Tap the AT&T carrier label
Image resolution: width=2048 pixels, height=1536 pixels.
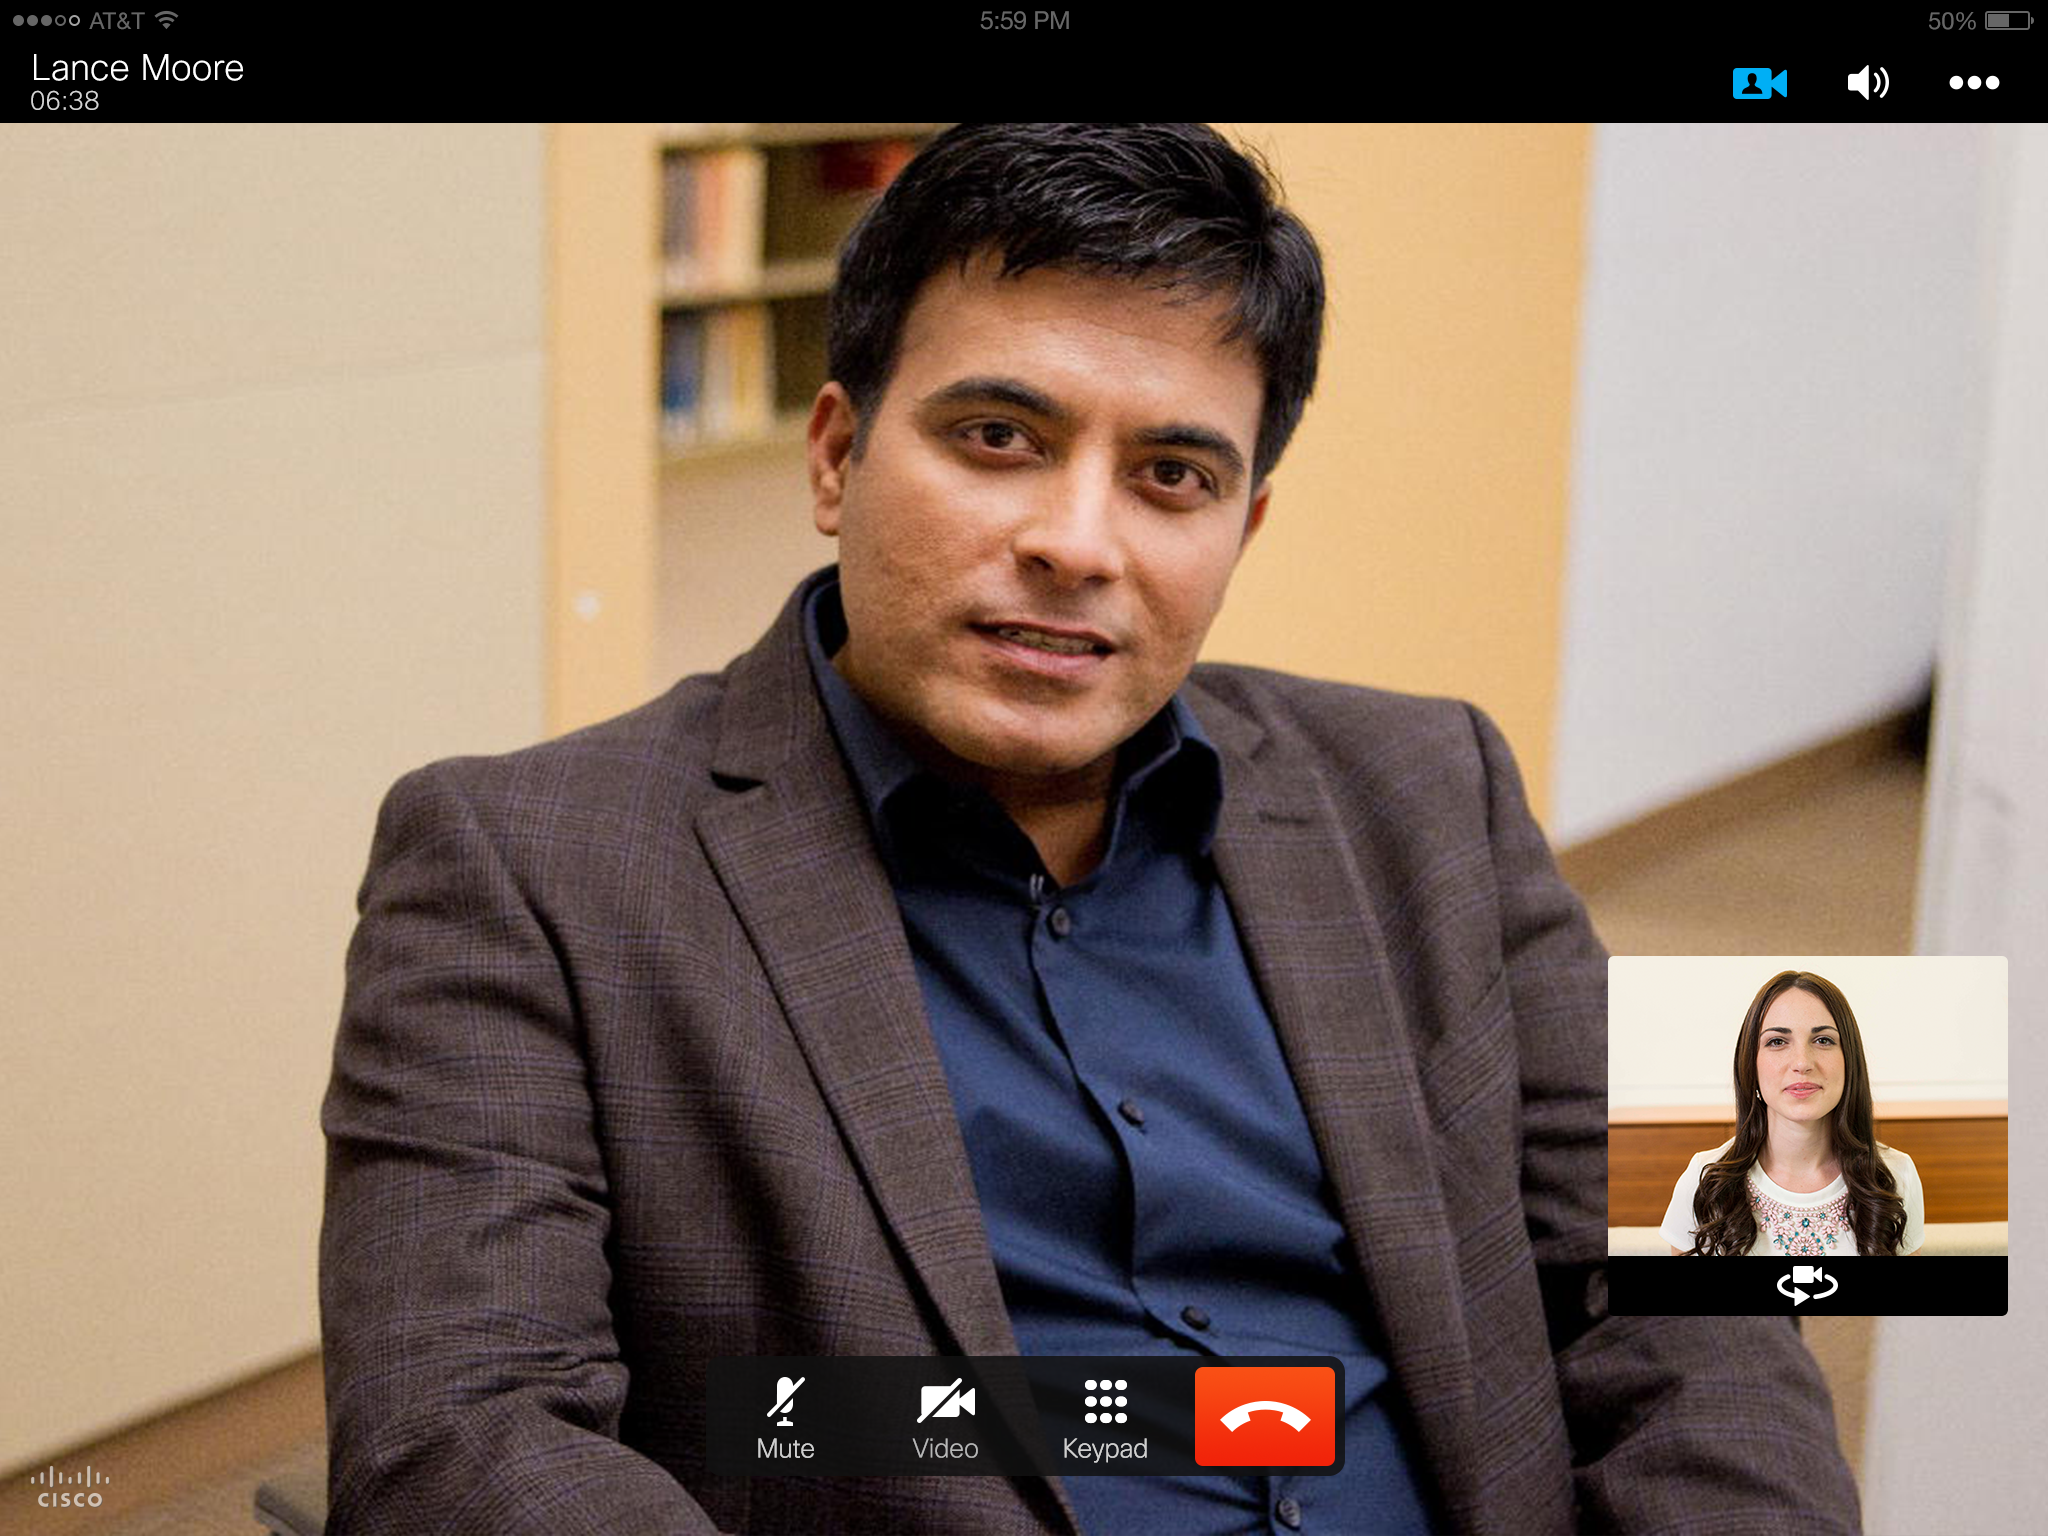pyautogui.click(x=117, y=20)
